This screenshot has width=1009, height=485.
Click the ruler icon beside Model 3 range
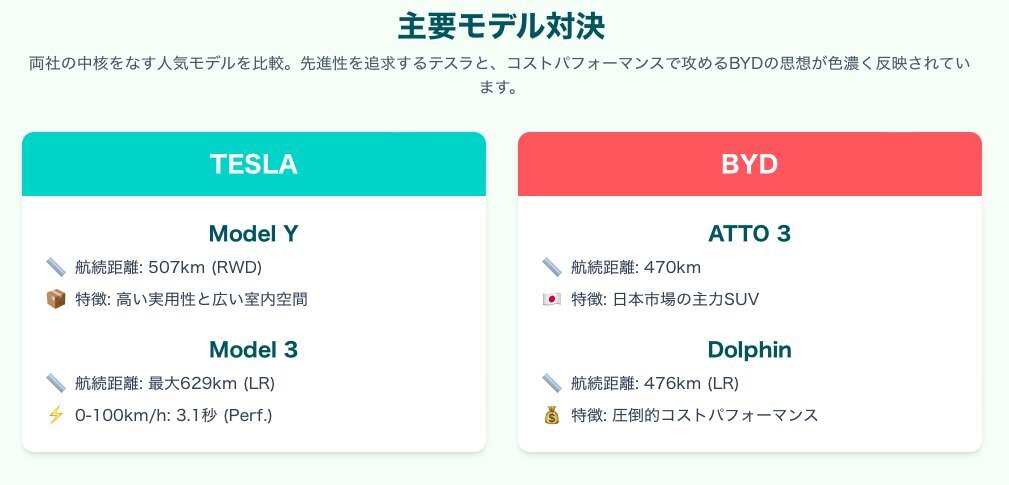point(56,383)
